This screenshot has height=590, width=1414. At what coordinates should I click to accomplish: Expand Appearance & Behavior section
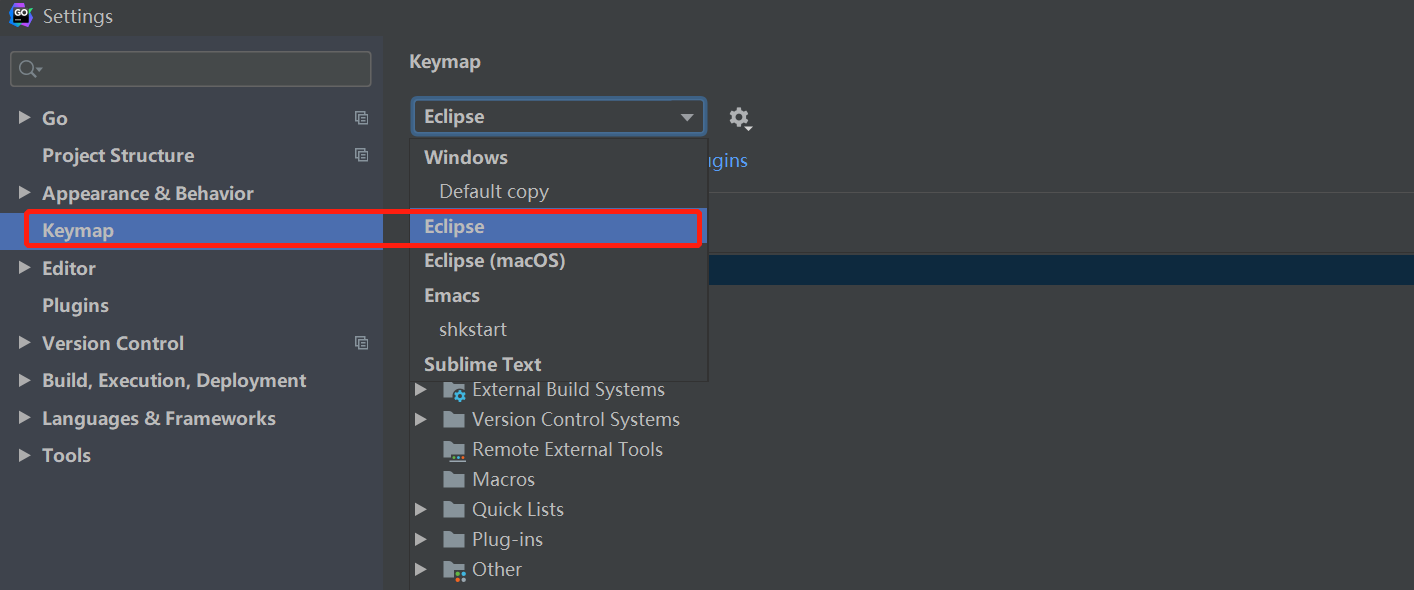tap(24, 193)
